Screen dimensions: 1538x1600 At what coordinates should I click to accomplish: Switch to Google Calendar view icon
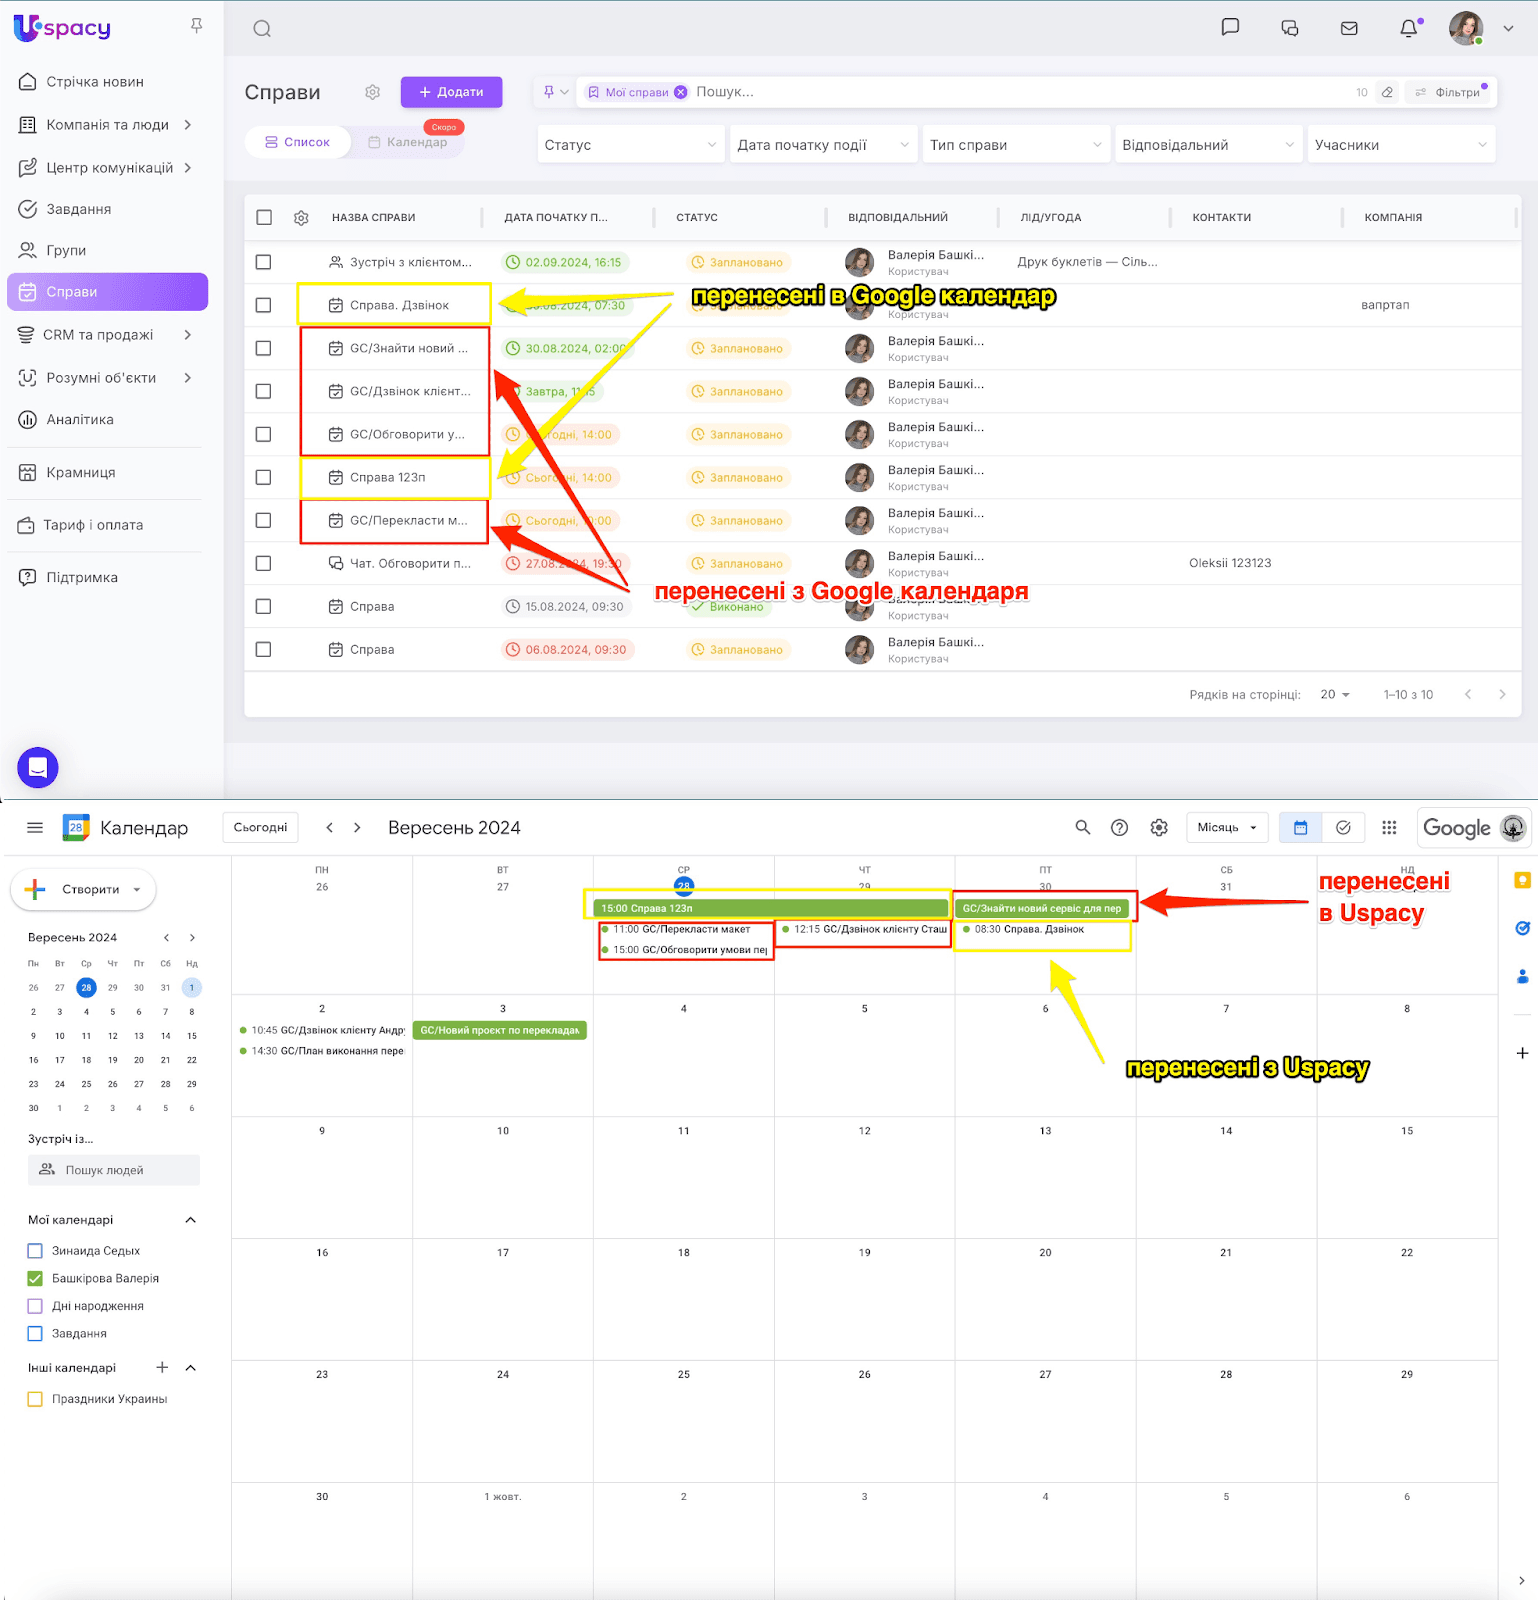click(x=1301, y=828)
